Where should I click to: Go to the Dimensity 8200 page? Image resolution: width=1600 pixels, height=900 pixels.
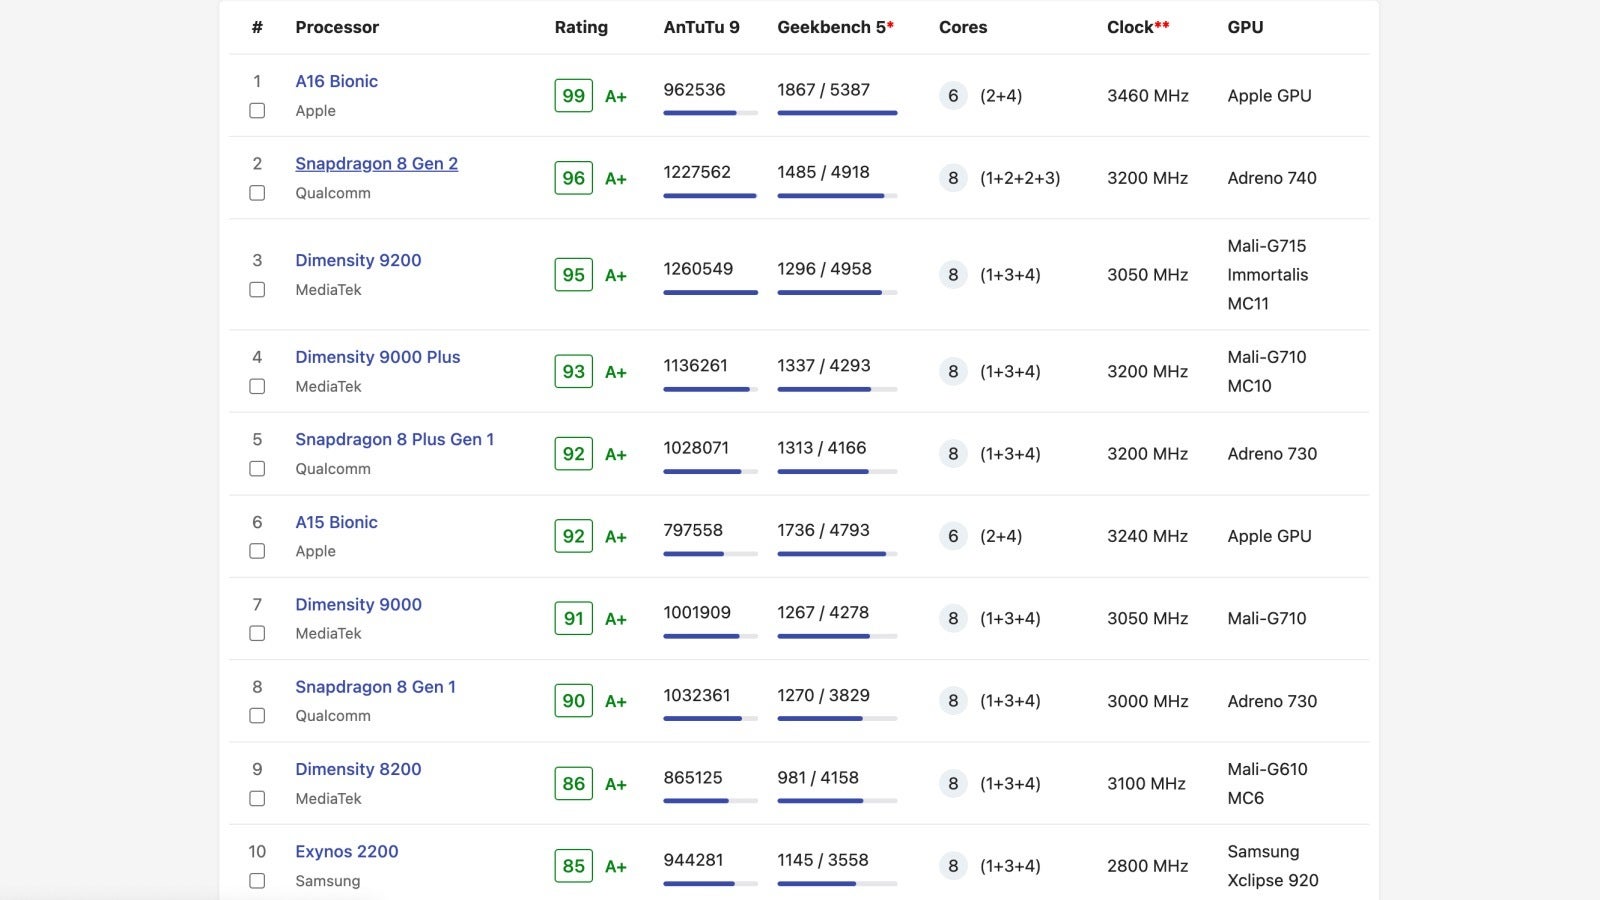(x=358, y=769)
